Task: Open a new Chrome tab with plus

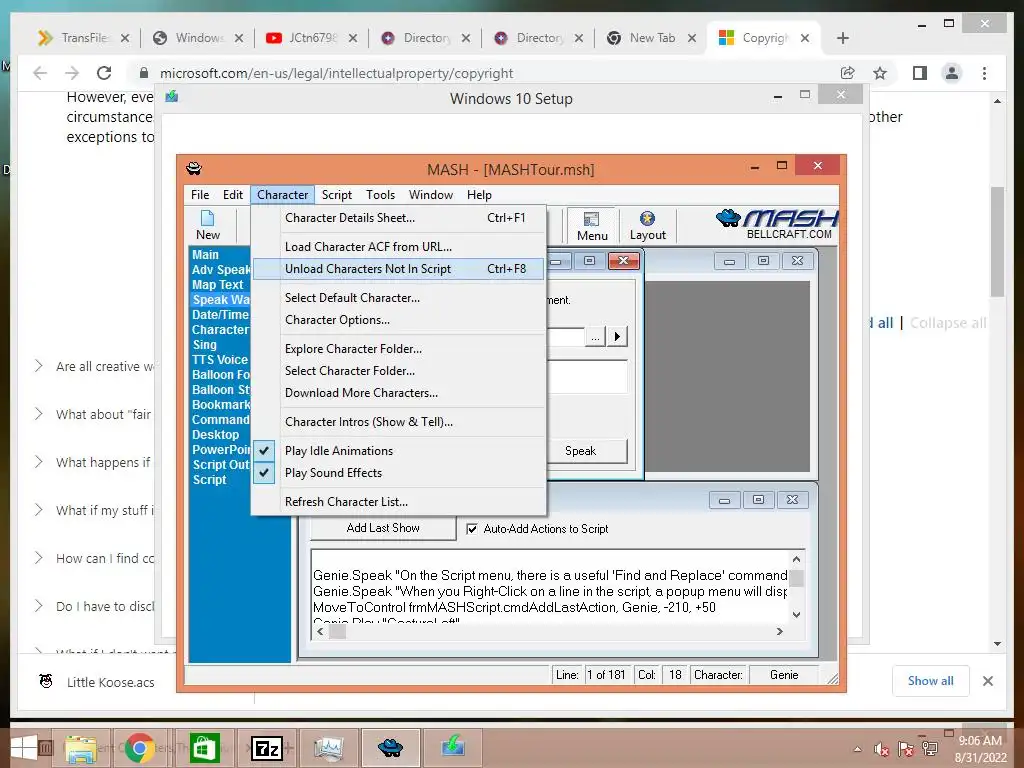Action: (842, 38)
